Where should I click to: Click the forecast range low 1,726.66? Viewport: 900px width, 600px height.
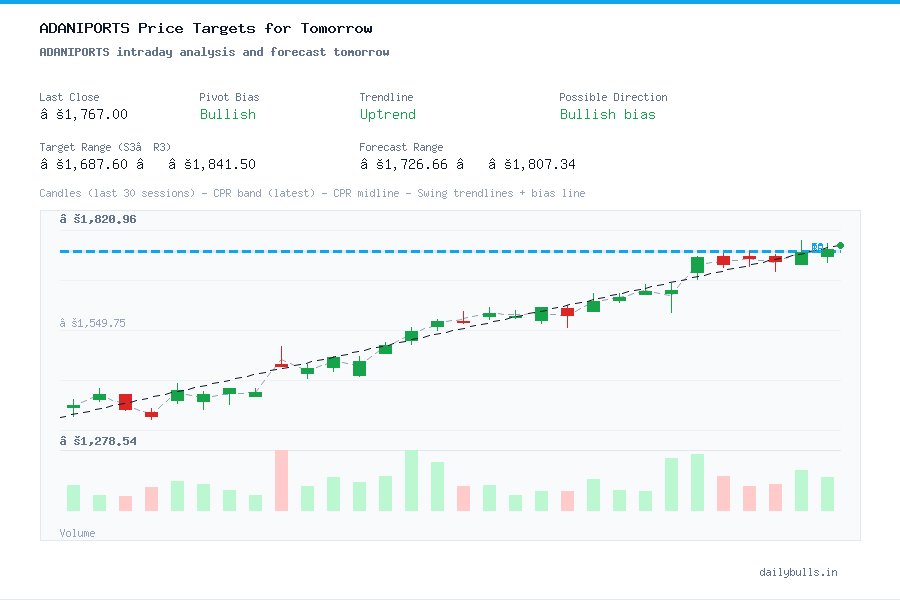click(404, 164)
